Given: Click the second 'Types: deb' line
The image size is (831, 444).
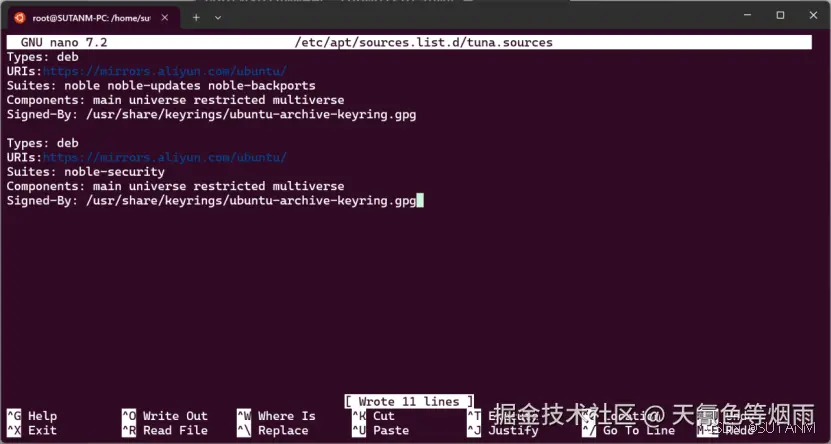Looking at the screenshot, I should (42, 143).
